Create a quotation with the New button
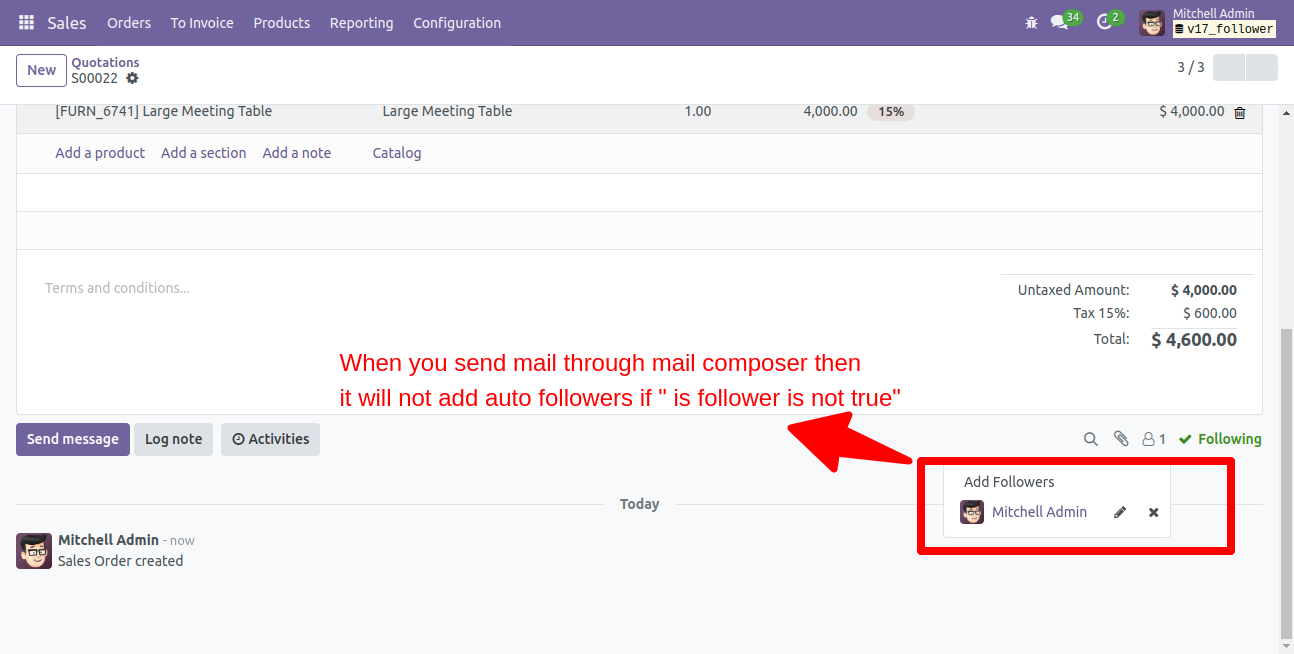 tap(41, 69)
